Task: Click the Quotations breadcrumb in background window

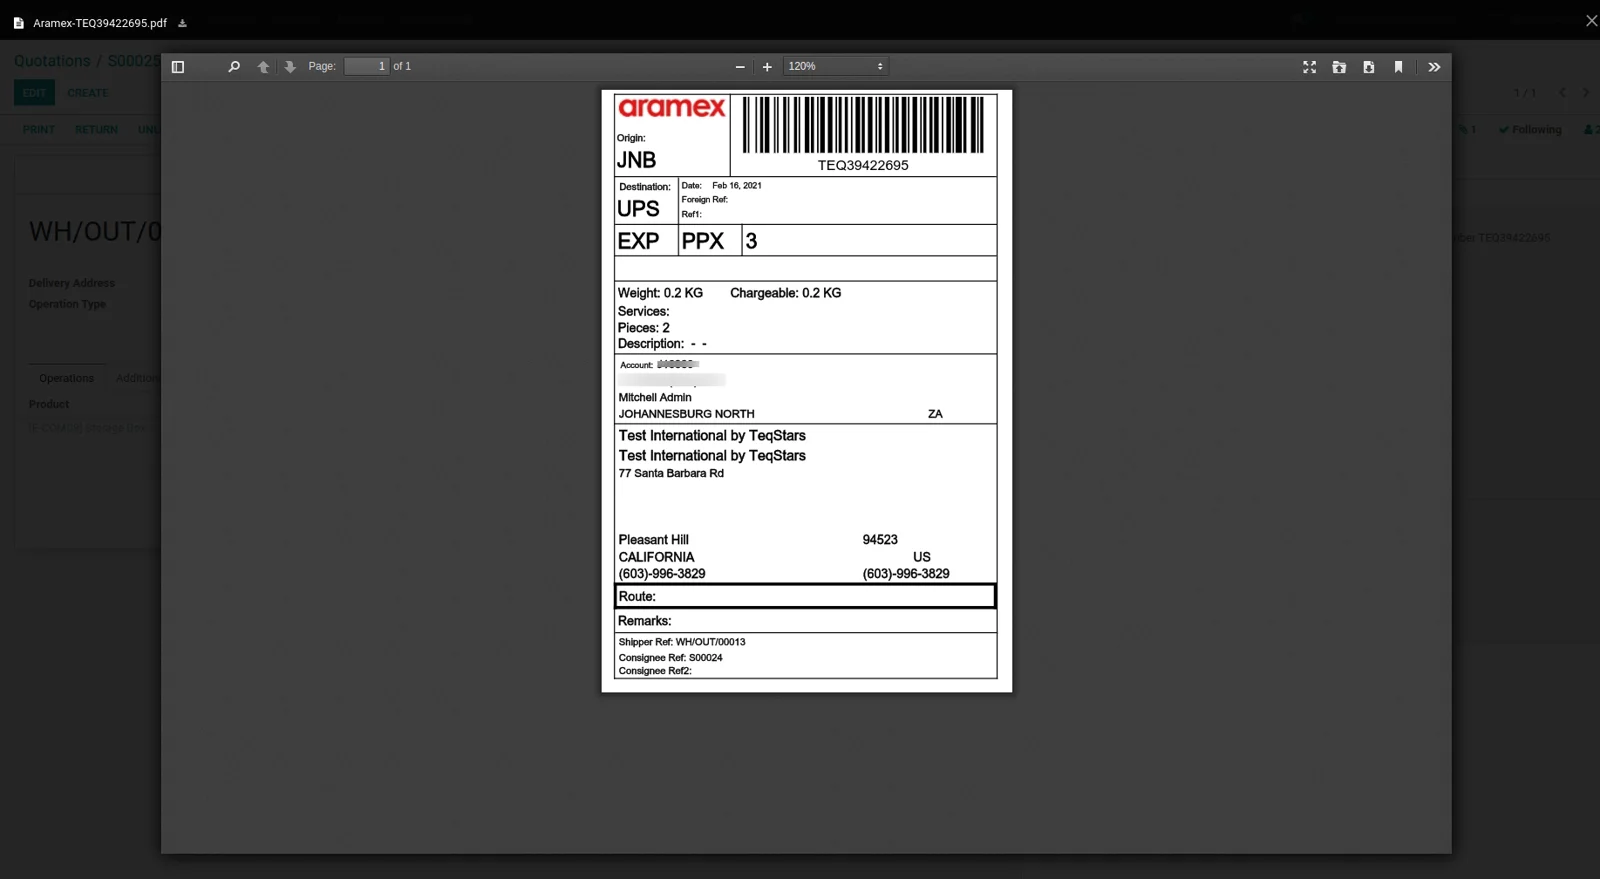Action: click(x=52, y=61)
